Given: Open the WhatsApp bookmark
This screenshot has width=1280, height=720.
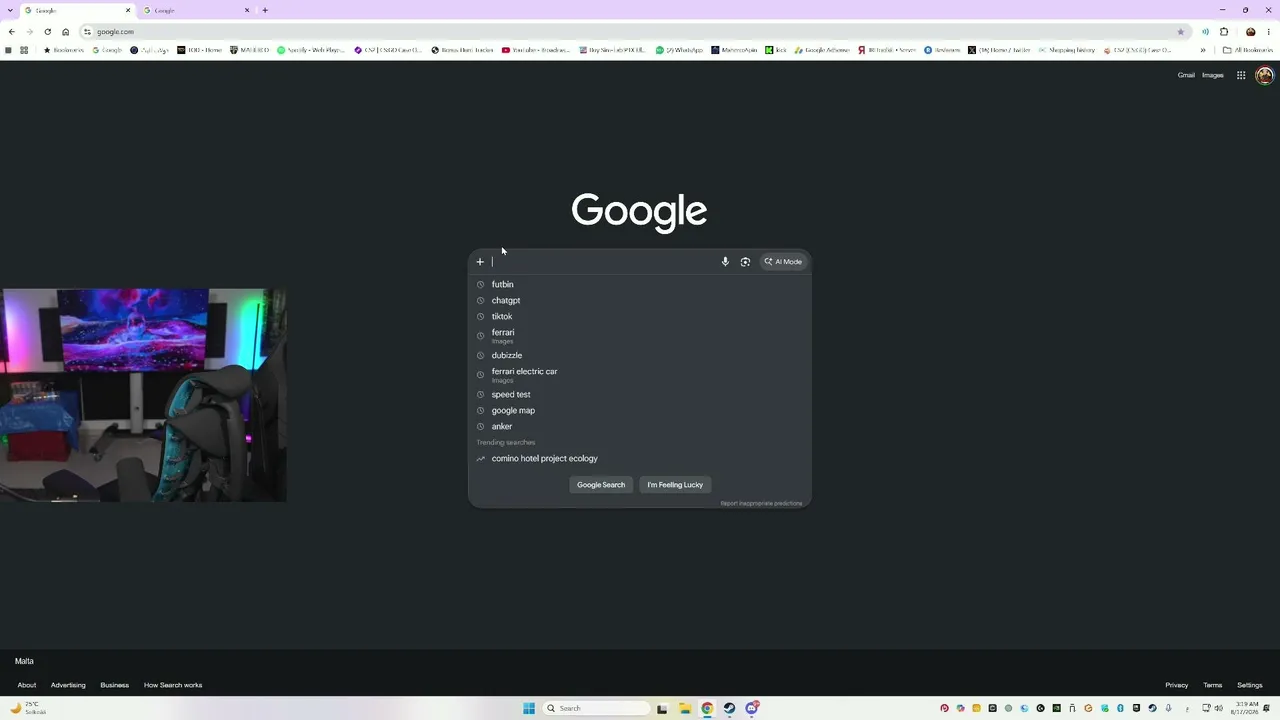Looking at the screenshot, I should (x=680, y=50).
